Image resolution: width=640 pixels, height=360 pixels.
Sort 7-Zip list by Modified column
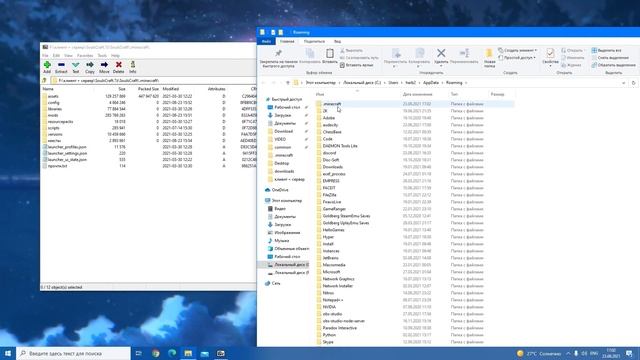point(171,89)
